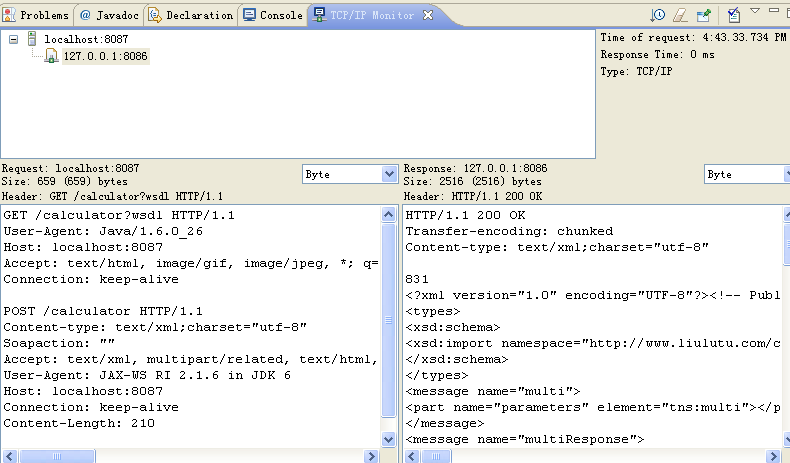
Task: Click the 'Response: 127.0.0.1:8086' label
Action: (475, 168)
